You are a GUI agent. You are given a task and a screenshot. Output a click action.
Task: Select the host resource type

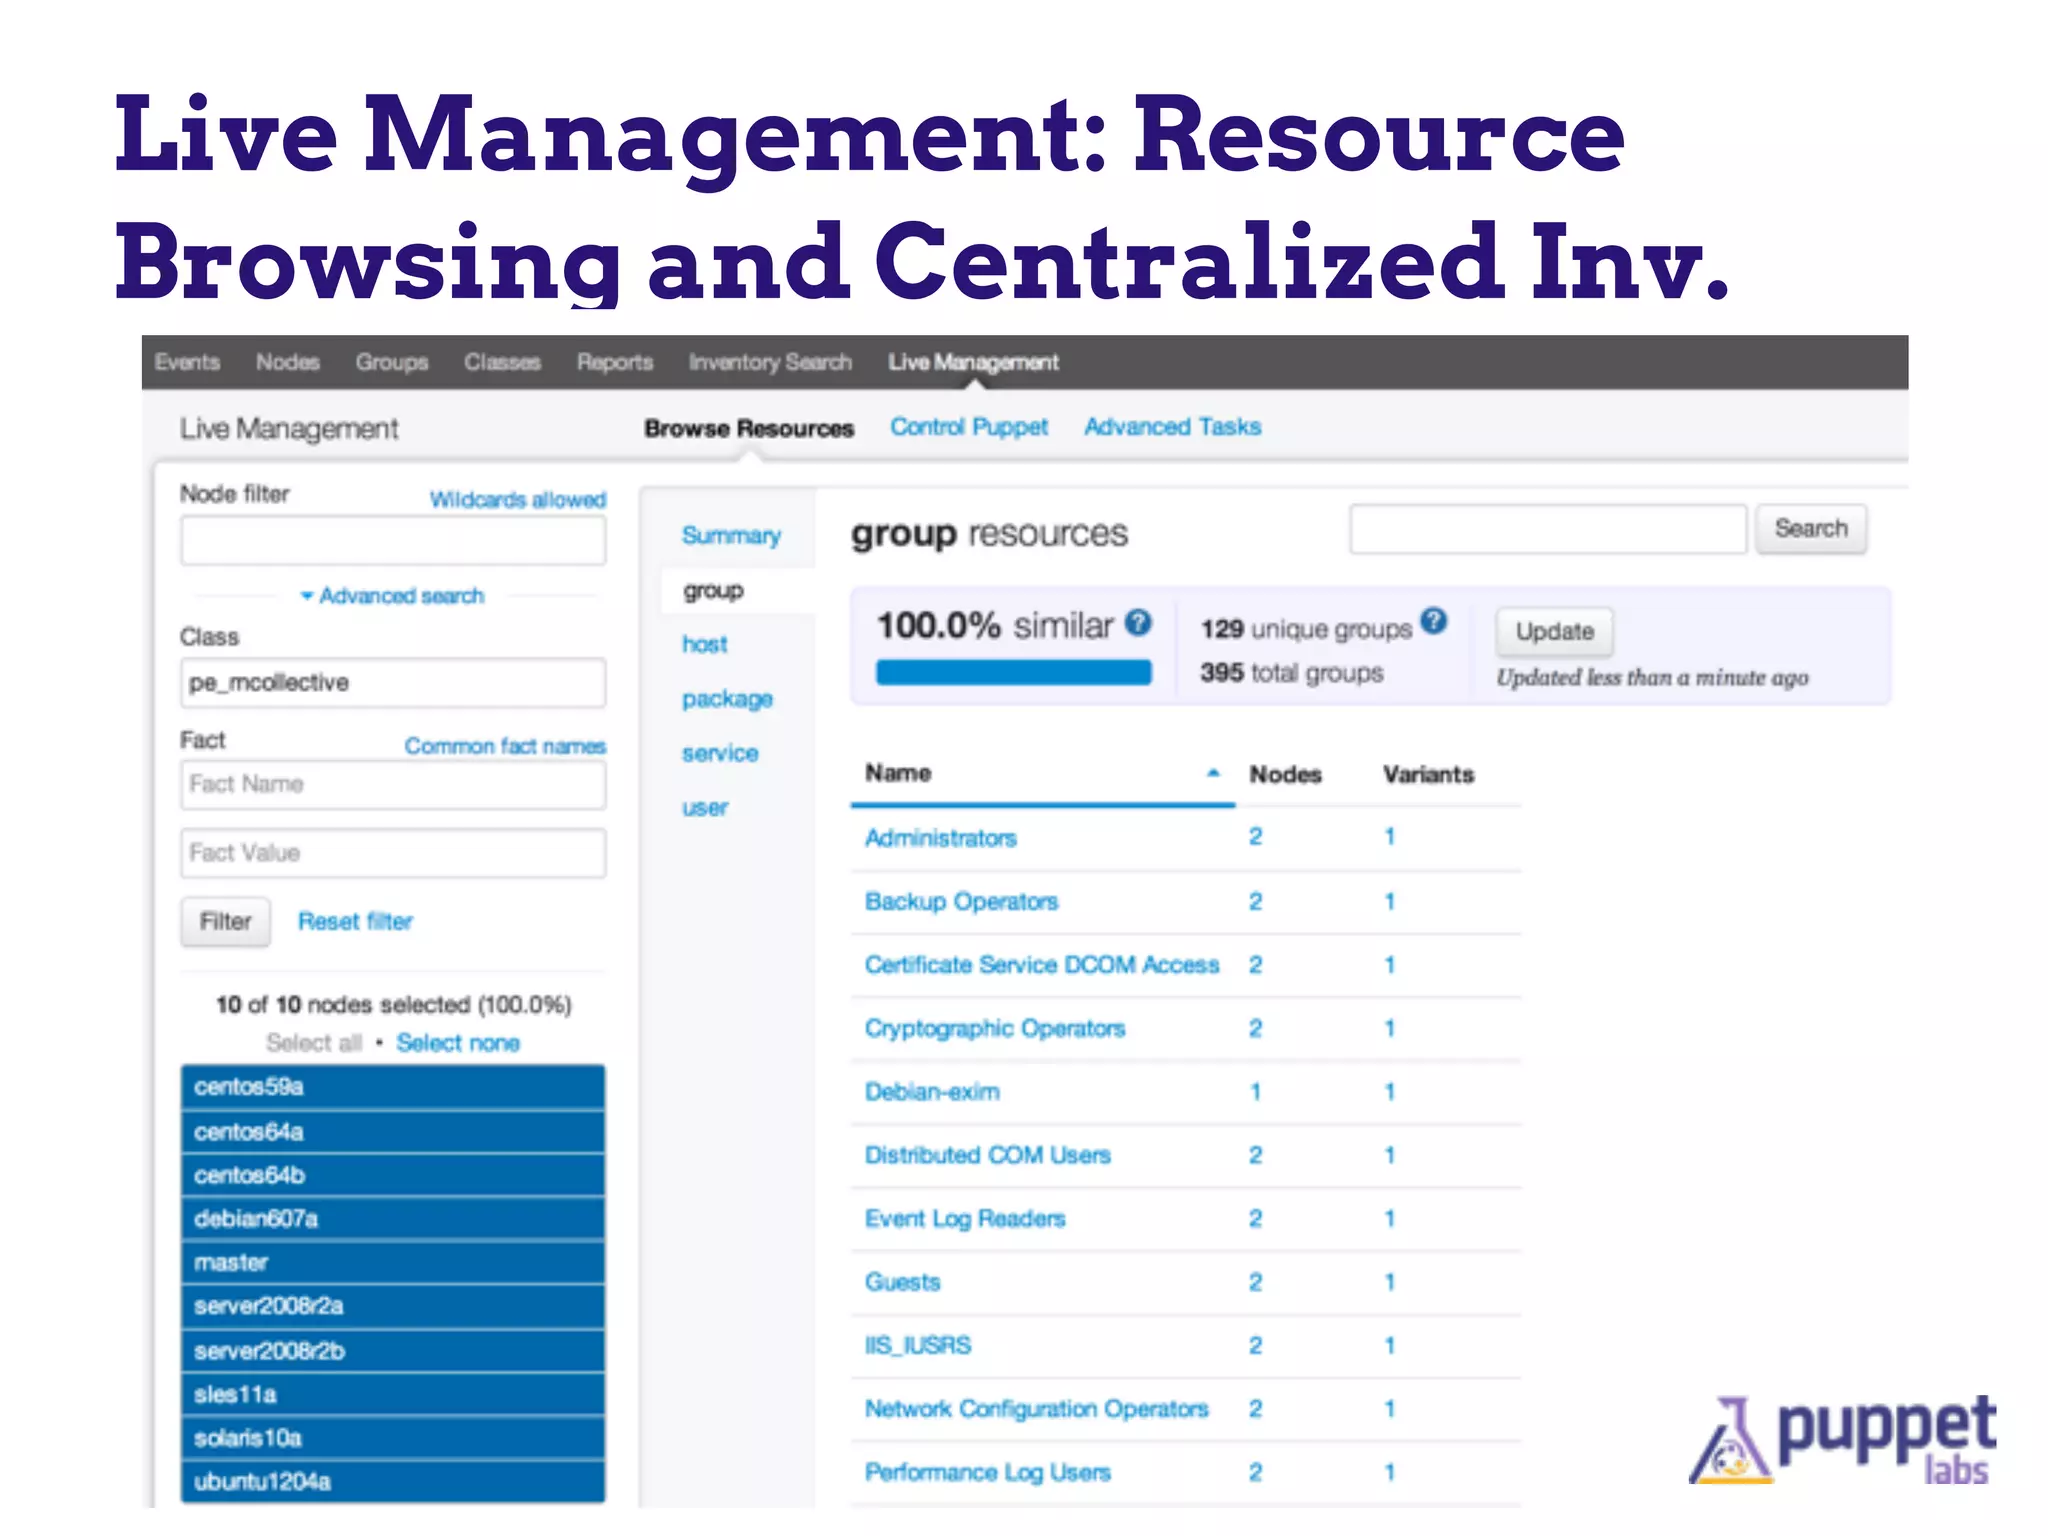click(705, 645)
